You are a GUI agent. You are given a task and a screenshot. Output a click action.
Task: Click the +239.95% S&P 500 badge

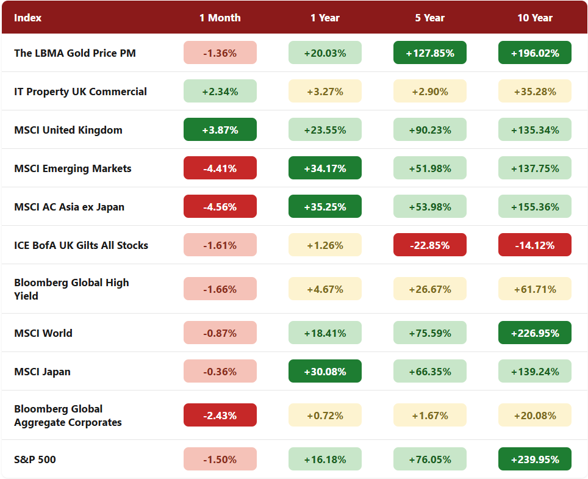[x=535, y=459]
